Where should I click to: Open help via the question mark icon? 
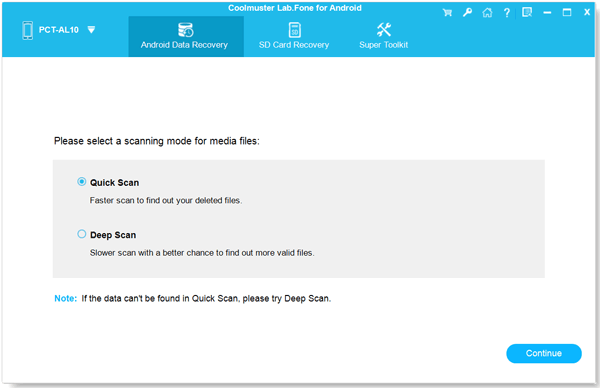(x=507, y=13)
